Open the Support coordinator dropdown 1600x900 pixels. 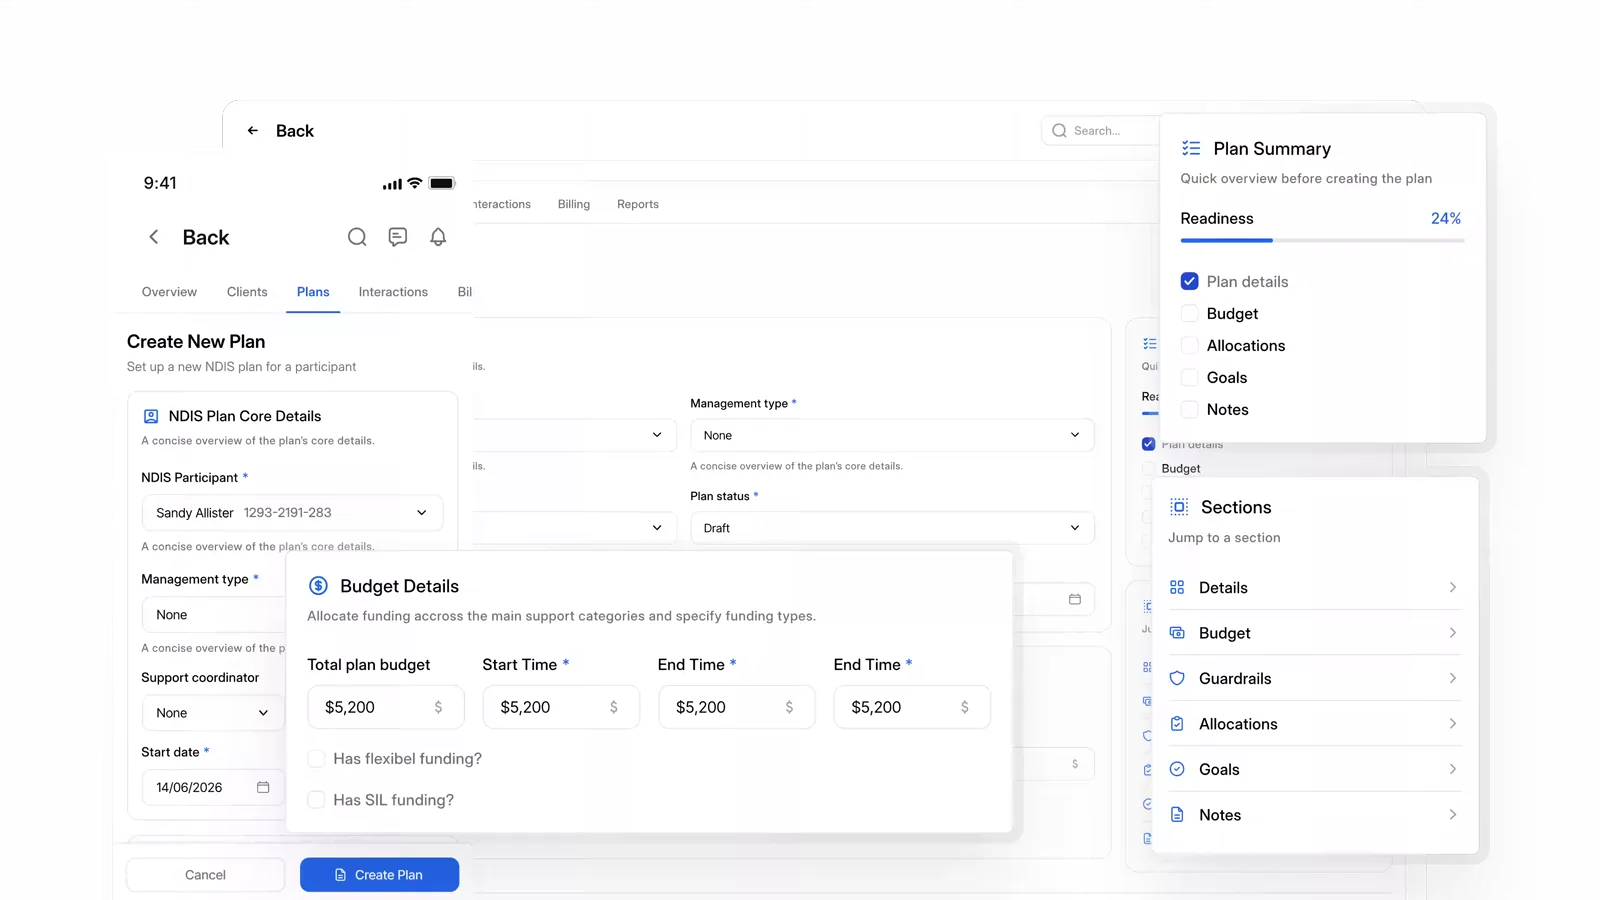click(213, 713)
